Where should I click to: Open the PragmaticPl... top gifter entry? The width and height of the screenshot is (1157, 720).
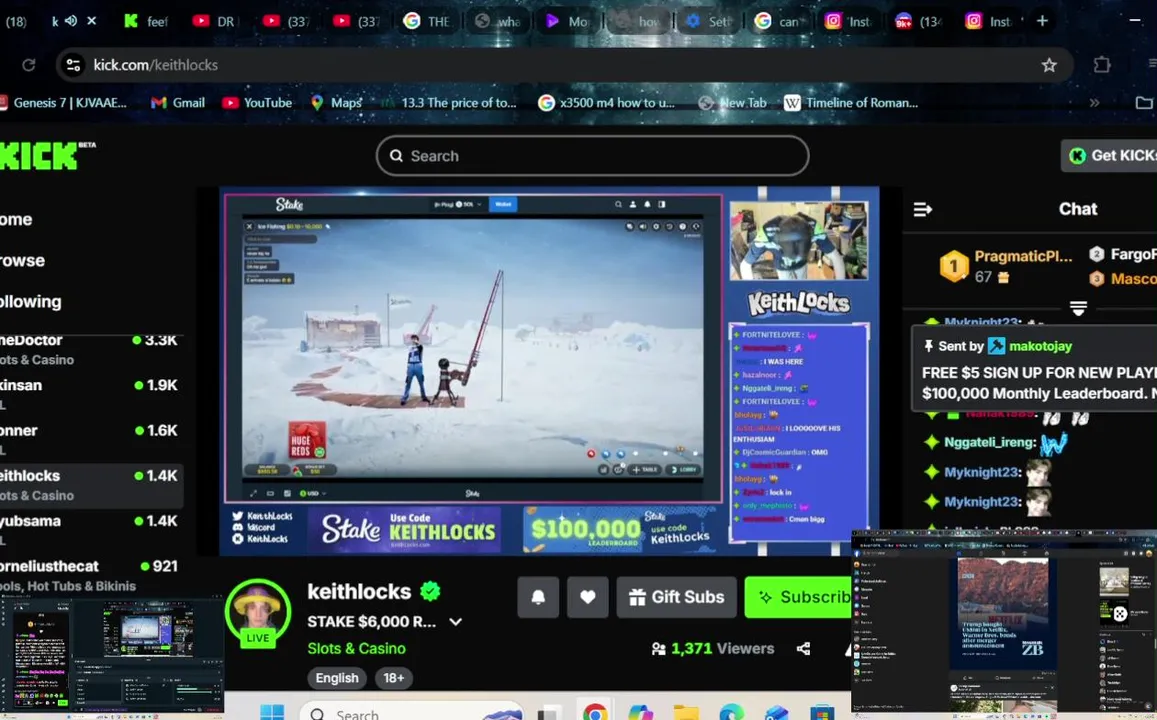coord(1007,266)
